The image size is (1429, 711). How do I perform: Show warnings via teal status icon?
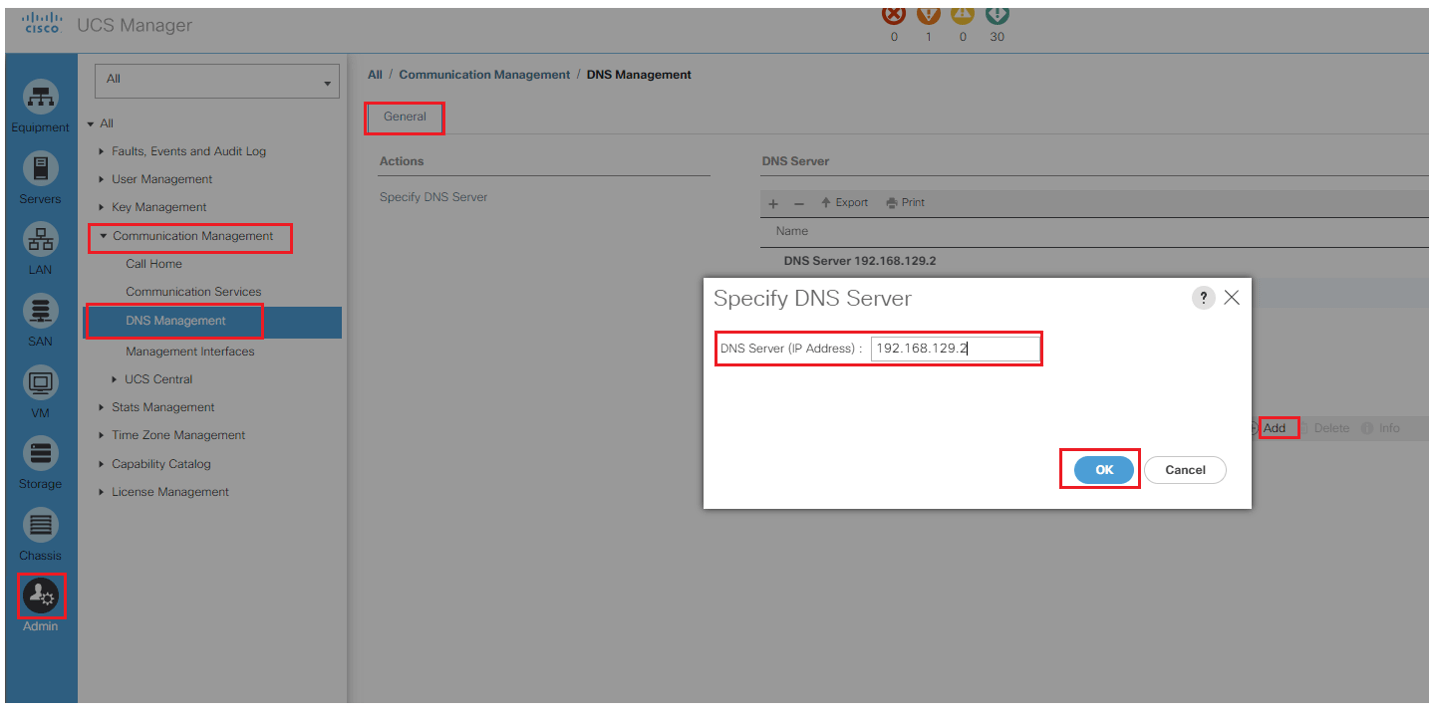(x=997, y=14)
